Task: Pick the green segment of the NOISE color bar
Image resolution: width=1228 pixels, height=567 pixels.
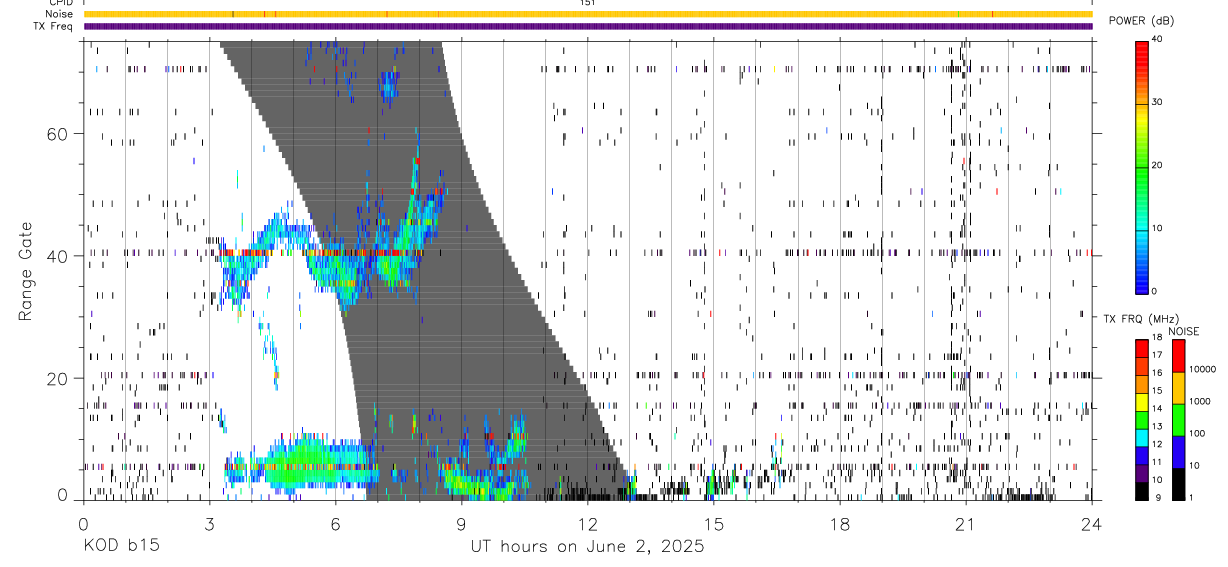Action: point(1178,420)
